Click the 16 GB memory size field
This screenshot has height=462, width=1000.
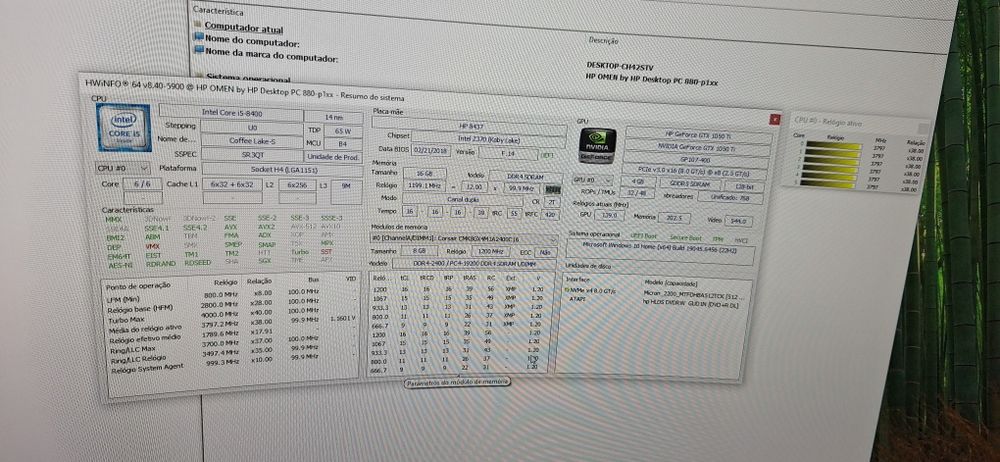[425, 174]
